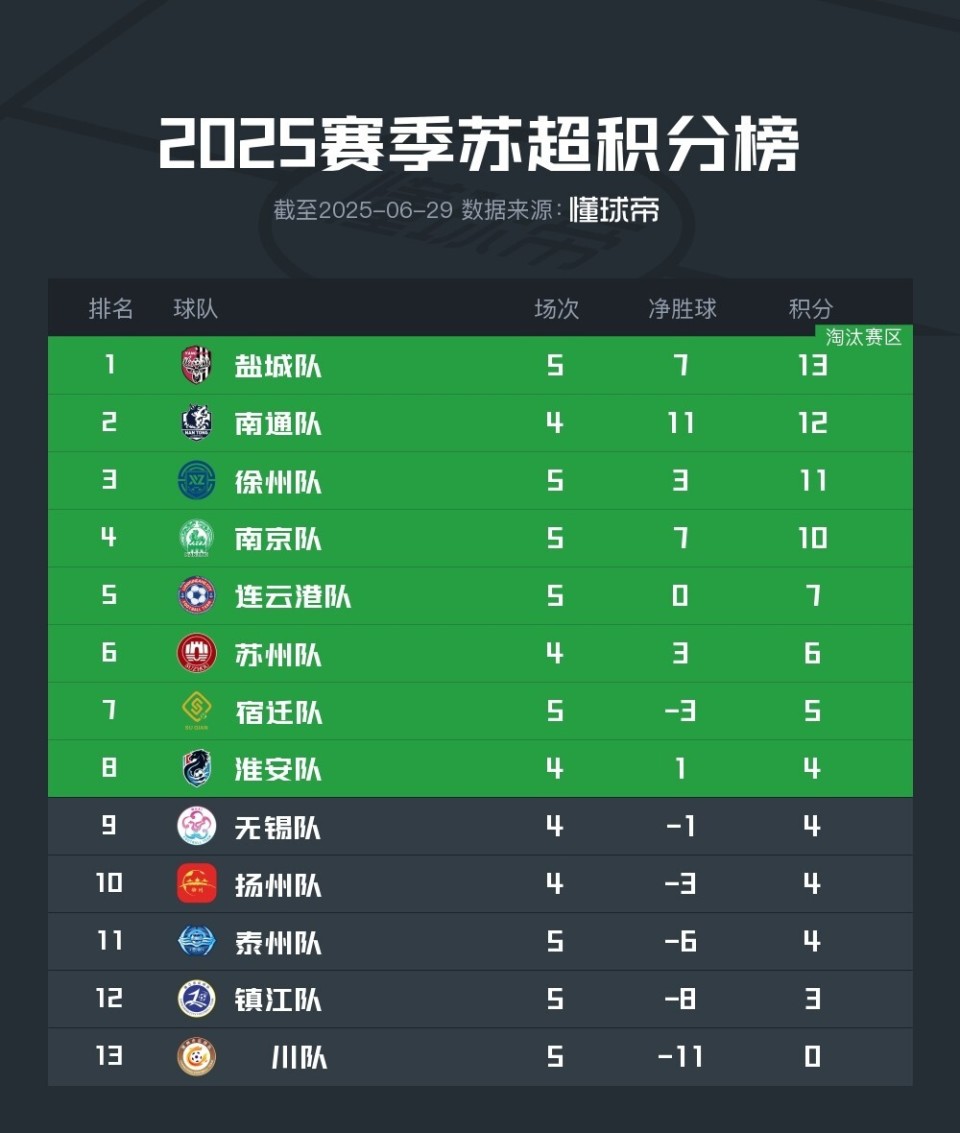Click the 苏州队 red circular logo
This screenshot has height=1133, width=960.
coord(196,653)
